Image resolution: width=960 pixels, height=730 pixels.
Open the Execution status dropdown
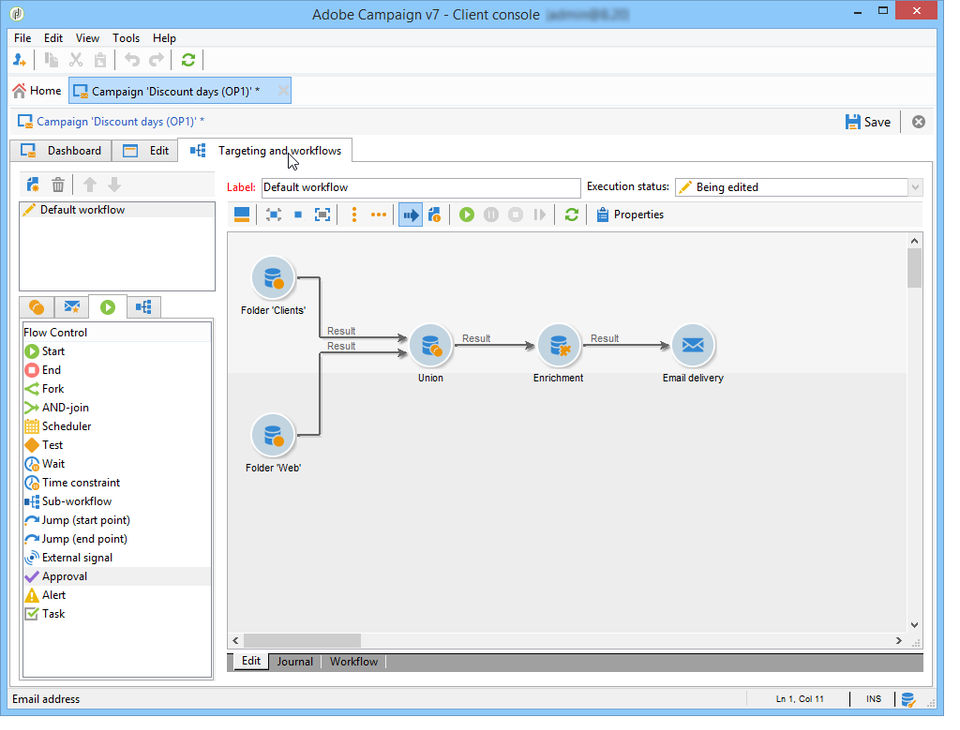915,187
